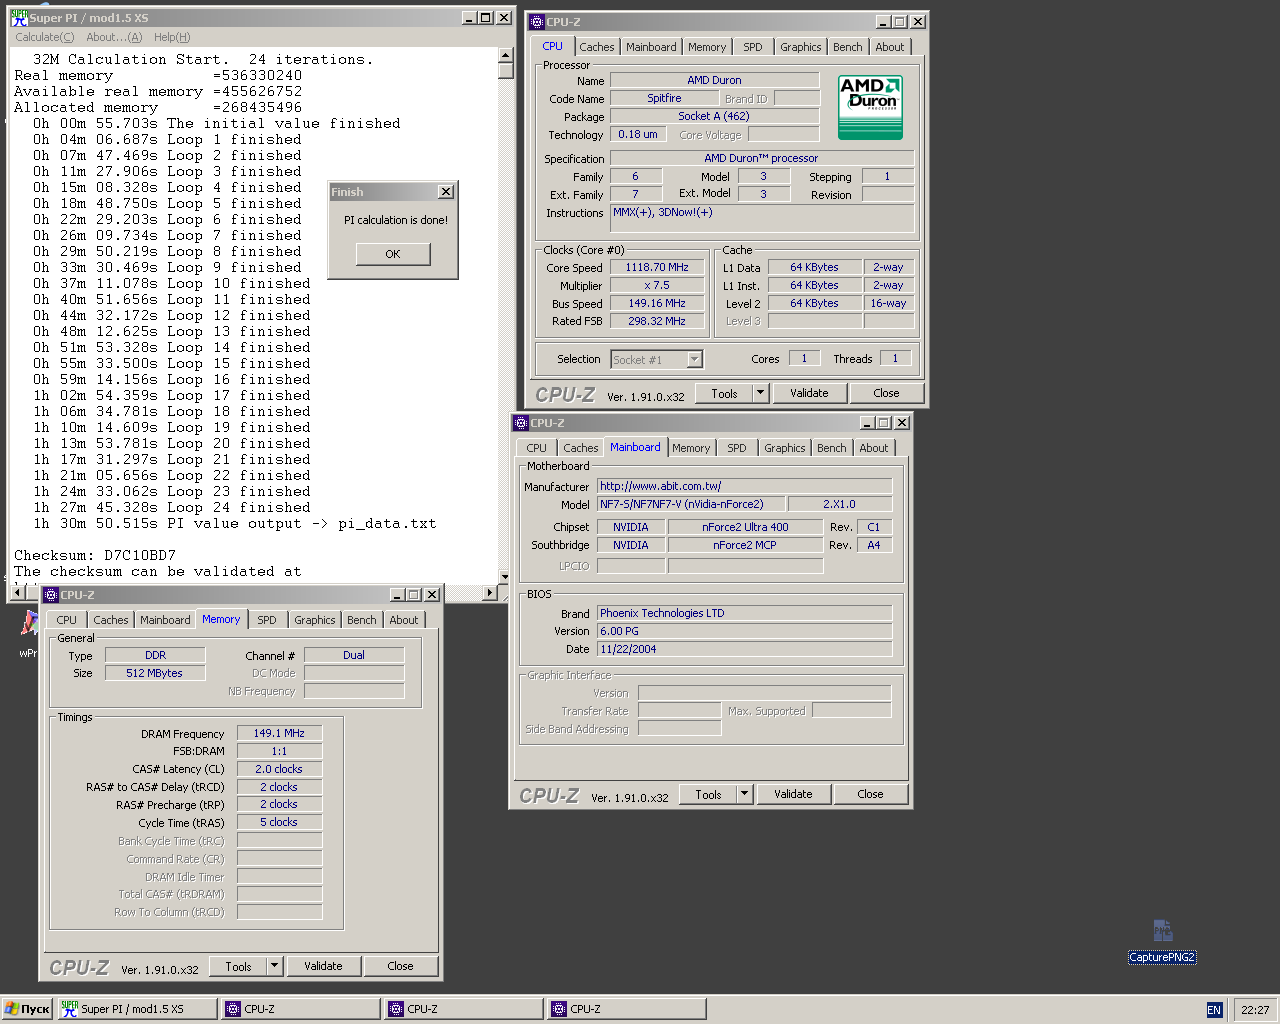
Task: Click the memory Size value 512 MBytes
Action: coord(155,674)
